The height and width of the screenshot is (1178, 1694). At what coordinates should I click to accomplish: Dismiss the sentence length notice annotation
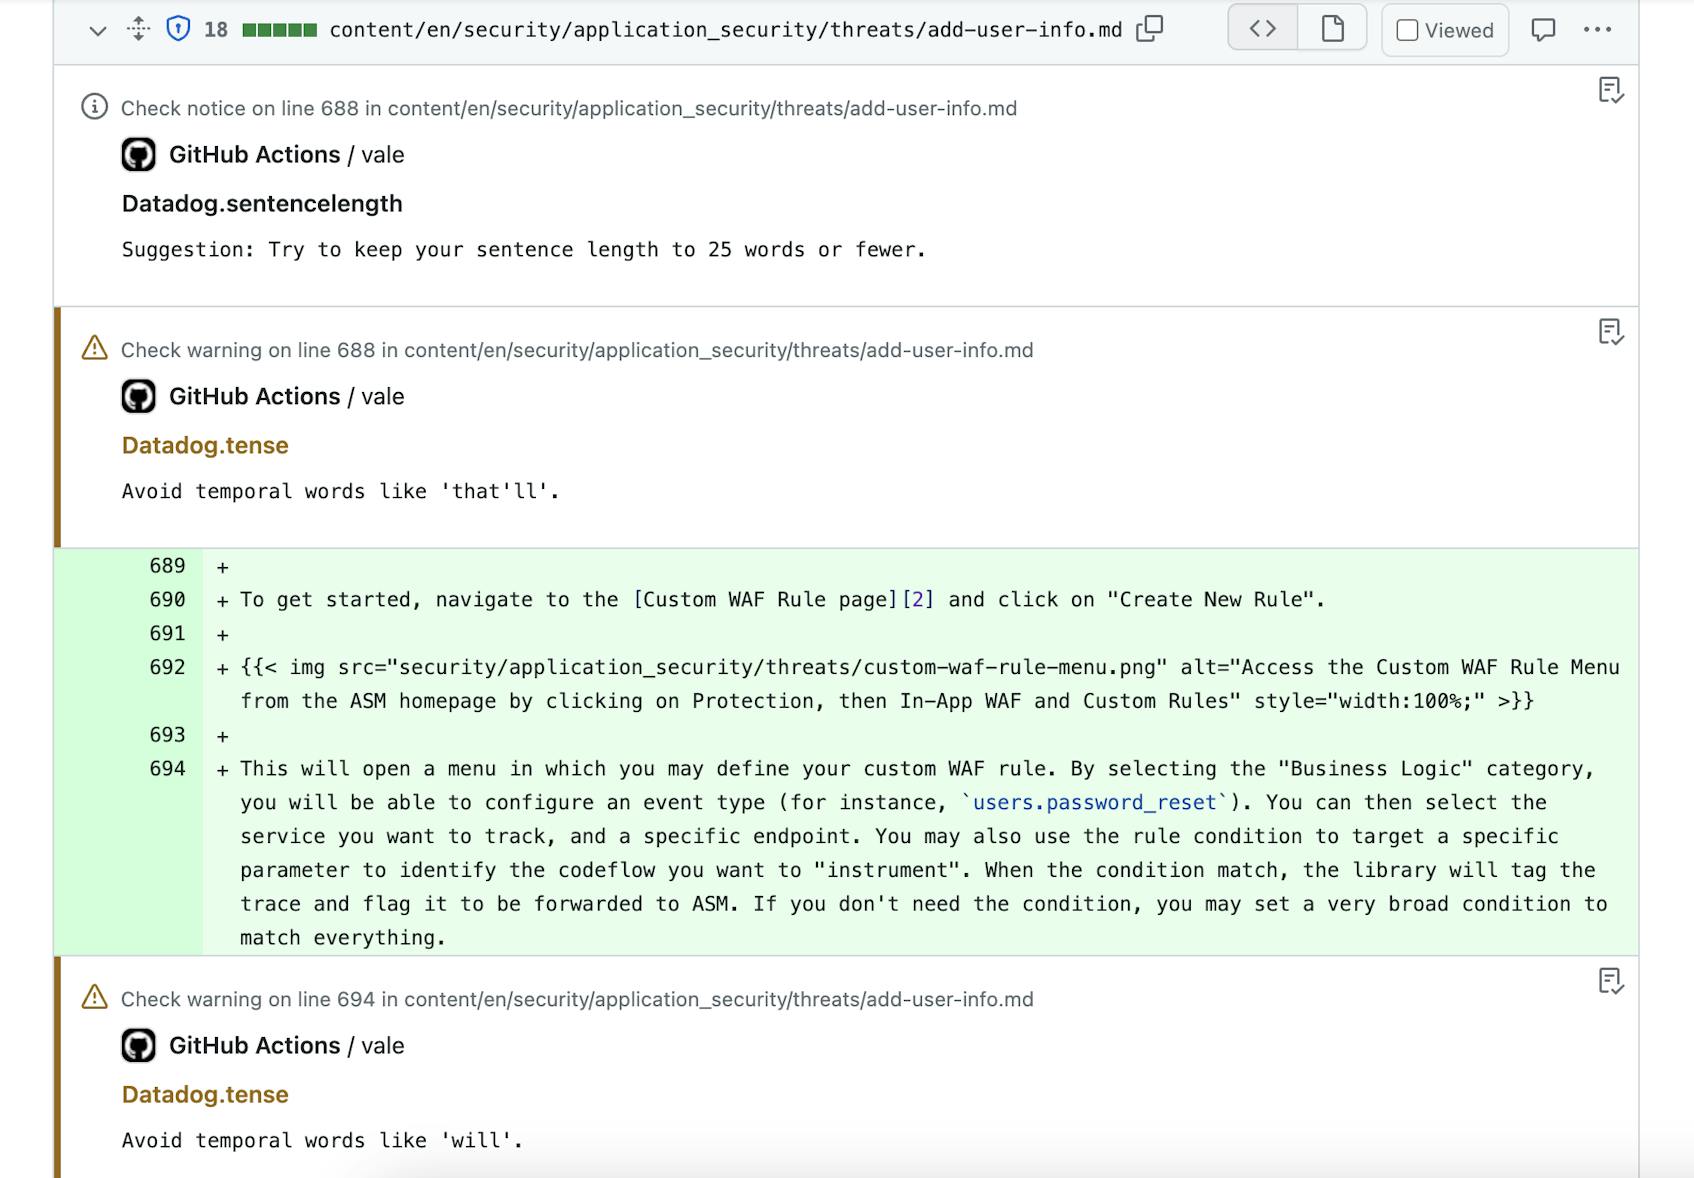pos(1610,90)
